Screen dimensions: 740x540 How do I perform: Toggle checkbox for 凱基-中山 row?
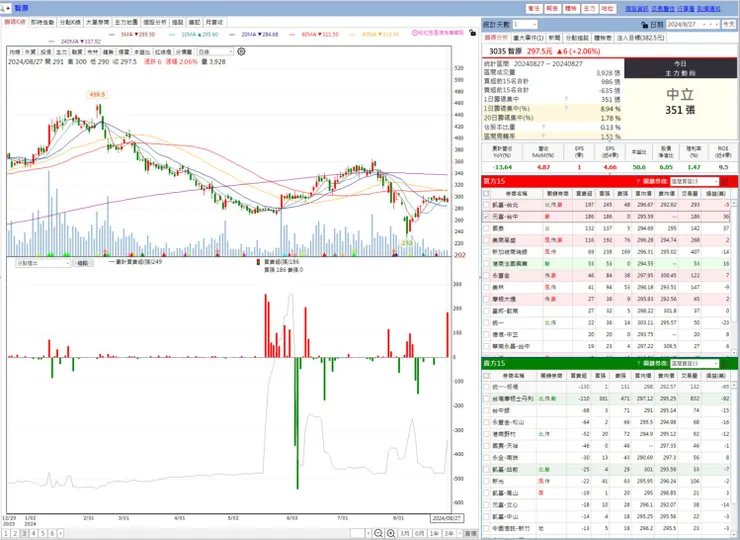[486, 516]
